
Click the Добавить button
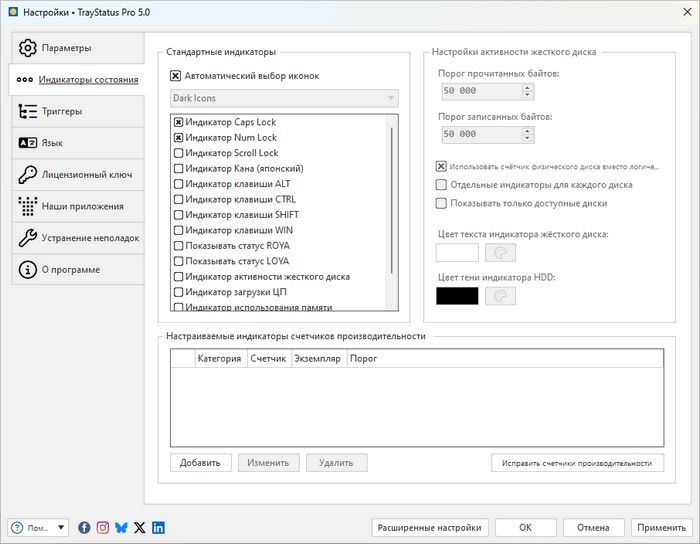(x=200, y=463)
